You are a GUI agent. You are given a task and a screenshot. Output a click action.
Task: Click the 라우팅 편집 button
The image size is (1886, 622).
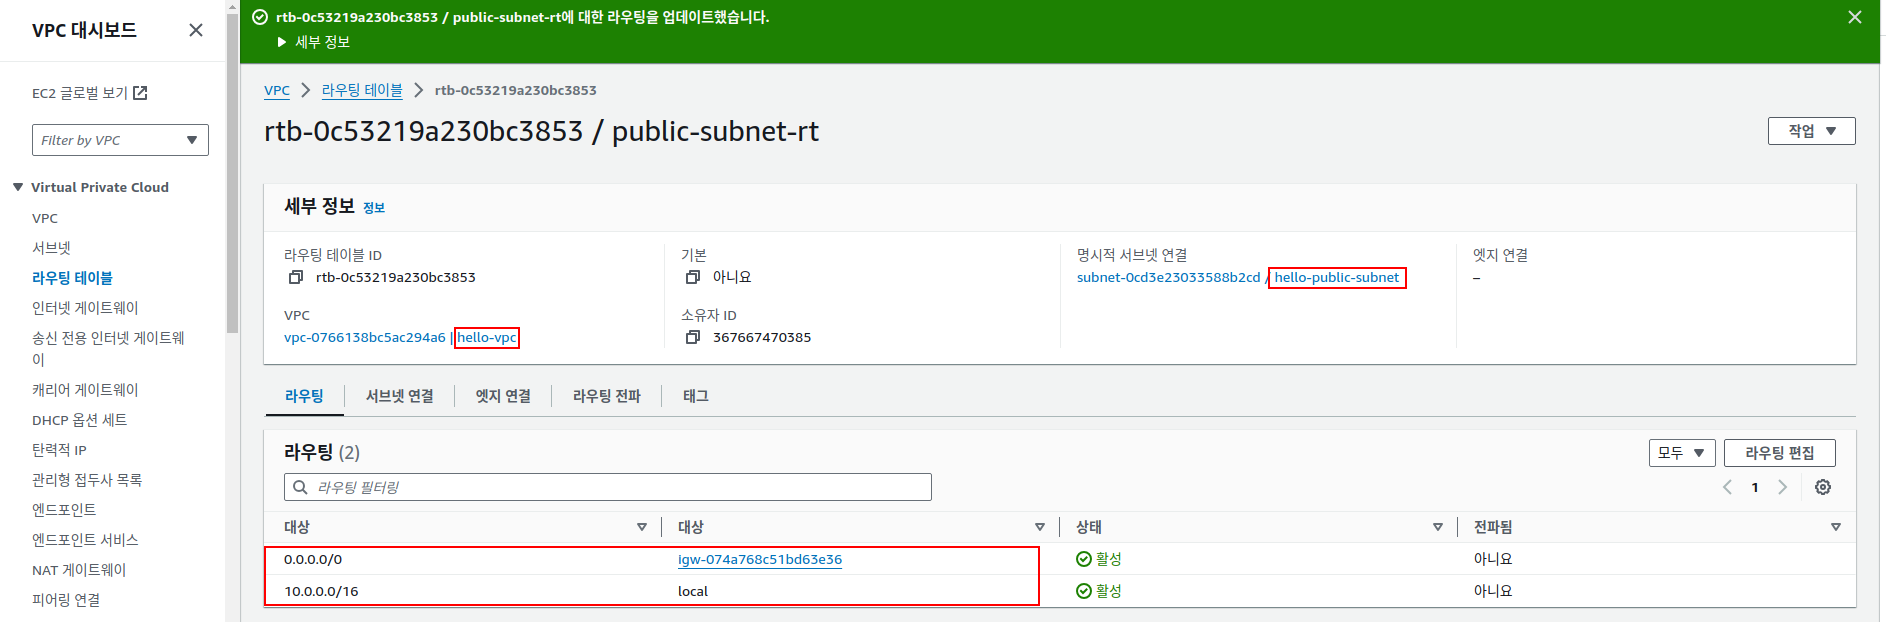(x=1780, y=453)
